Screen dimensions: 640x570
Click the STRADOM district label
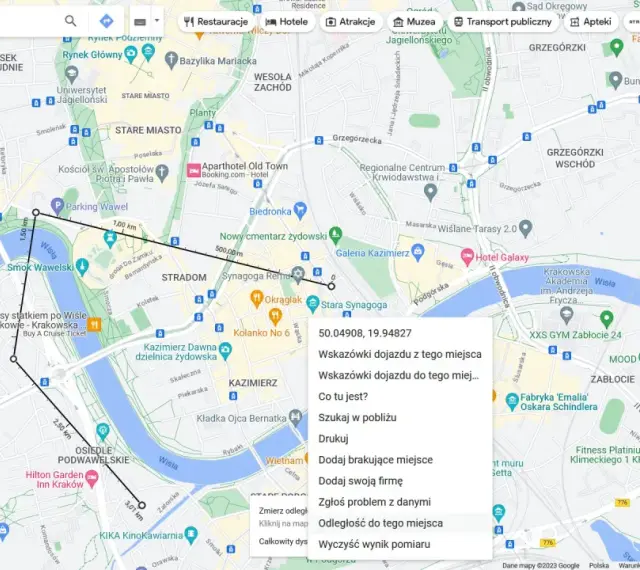[x=184, y=278]
